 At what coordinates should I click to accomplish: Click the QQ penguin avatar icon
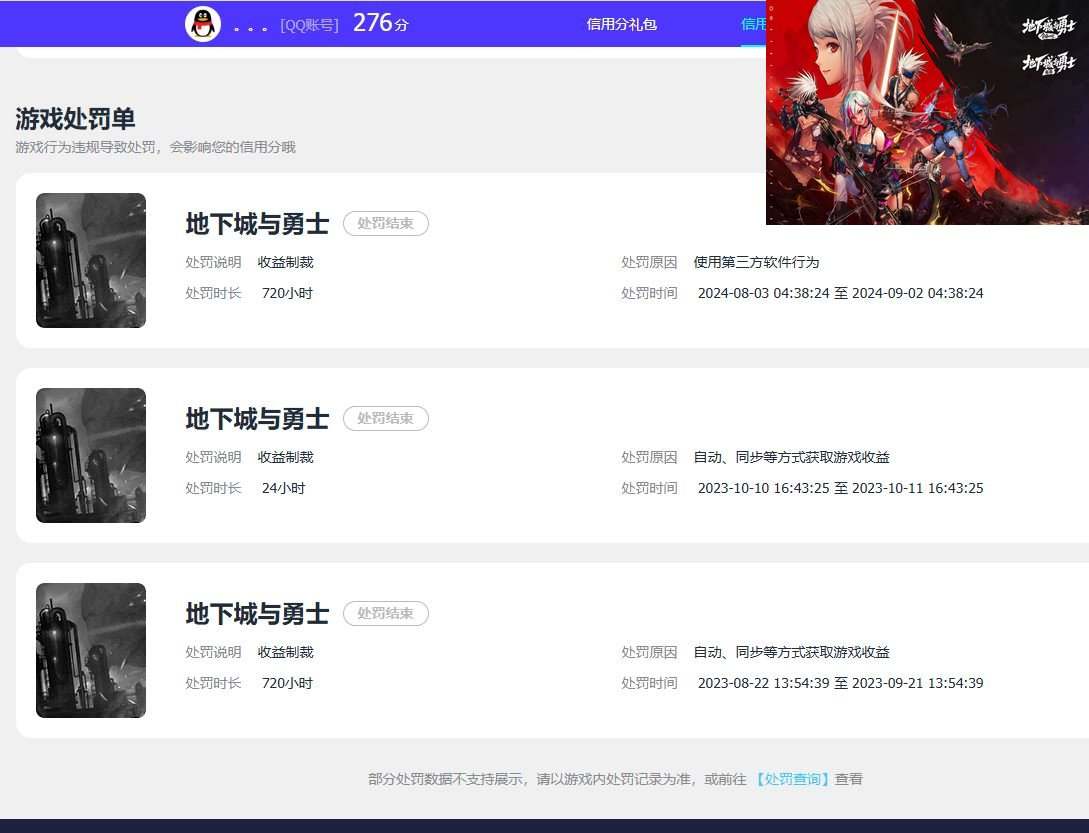(203, 24)
